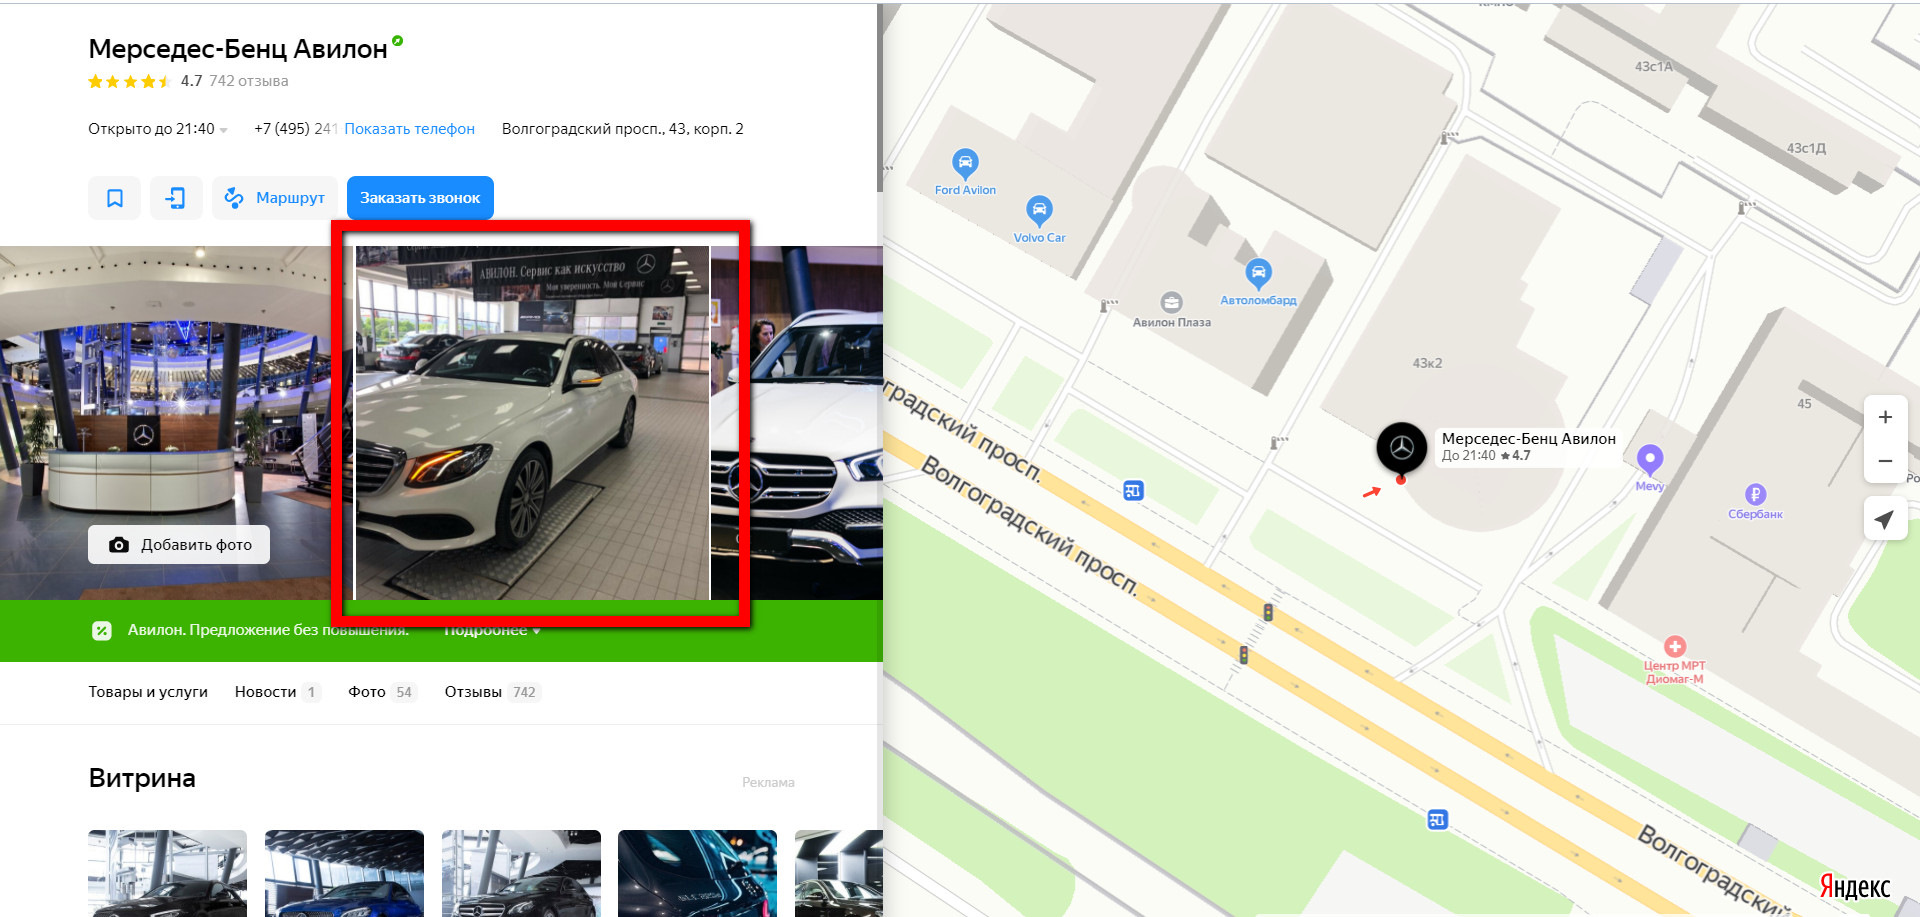
Task: Click Автоломбард map marker
Action: (1258, 273)
